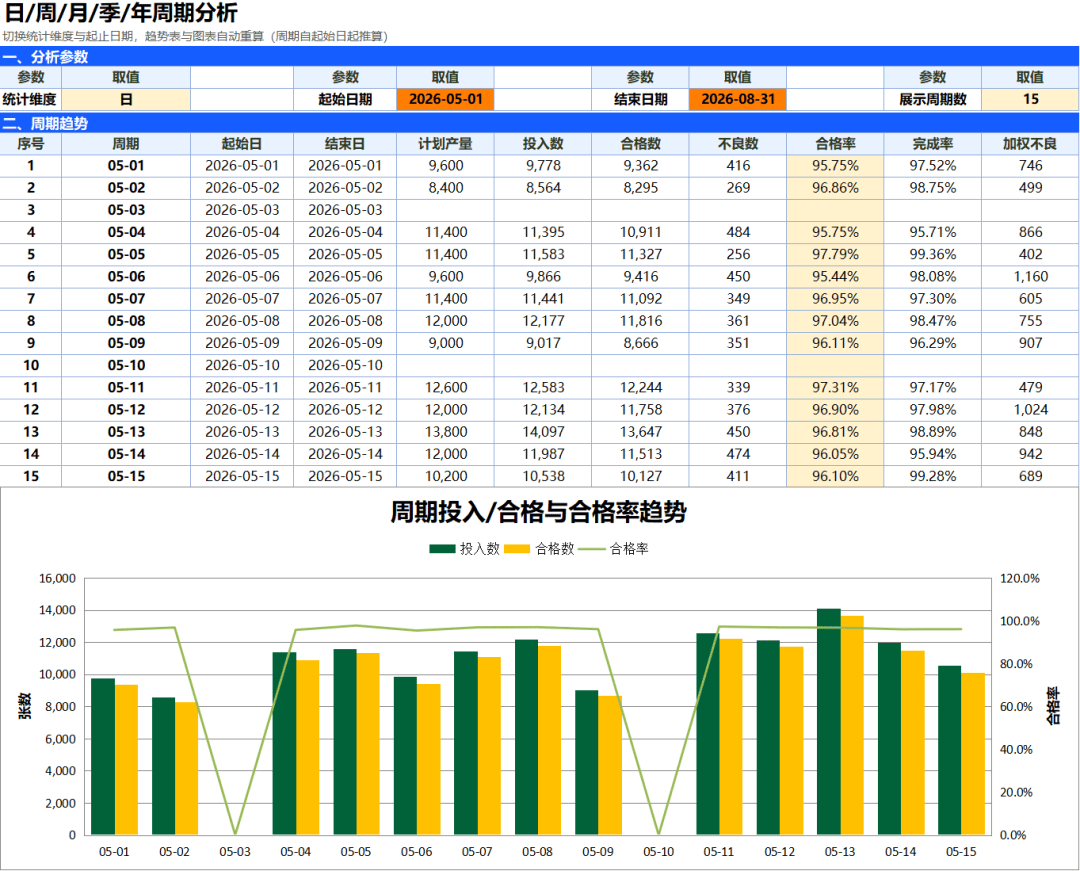Image resolution: width=1080 pixels, height=871 pixels.
Task: Click the dark green 投入数 legend swatch
Action: tap(442, 549)
